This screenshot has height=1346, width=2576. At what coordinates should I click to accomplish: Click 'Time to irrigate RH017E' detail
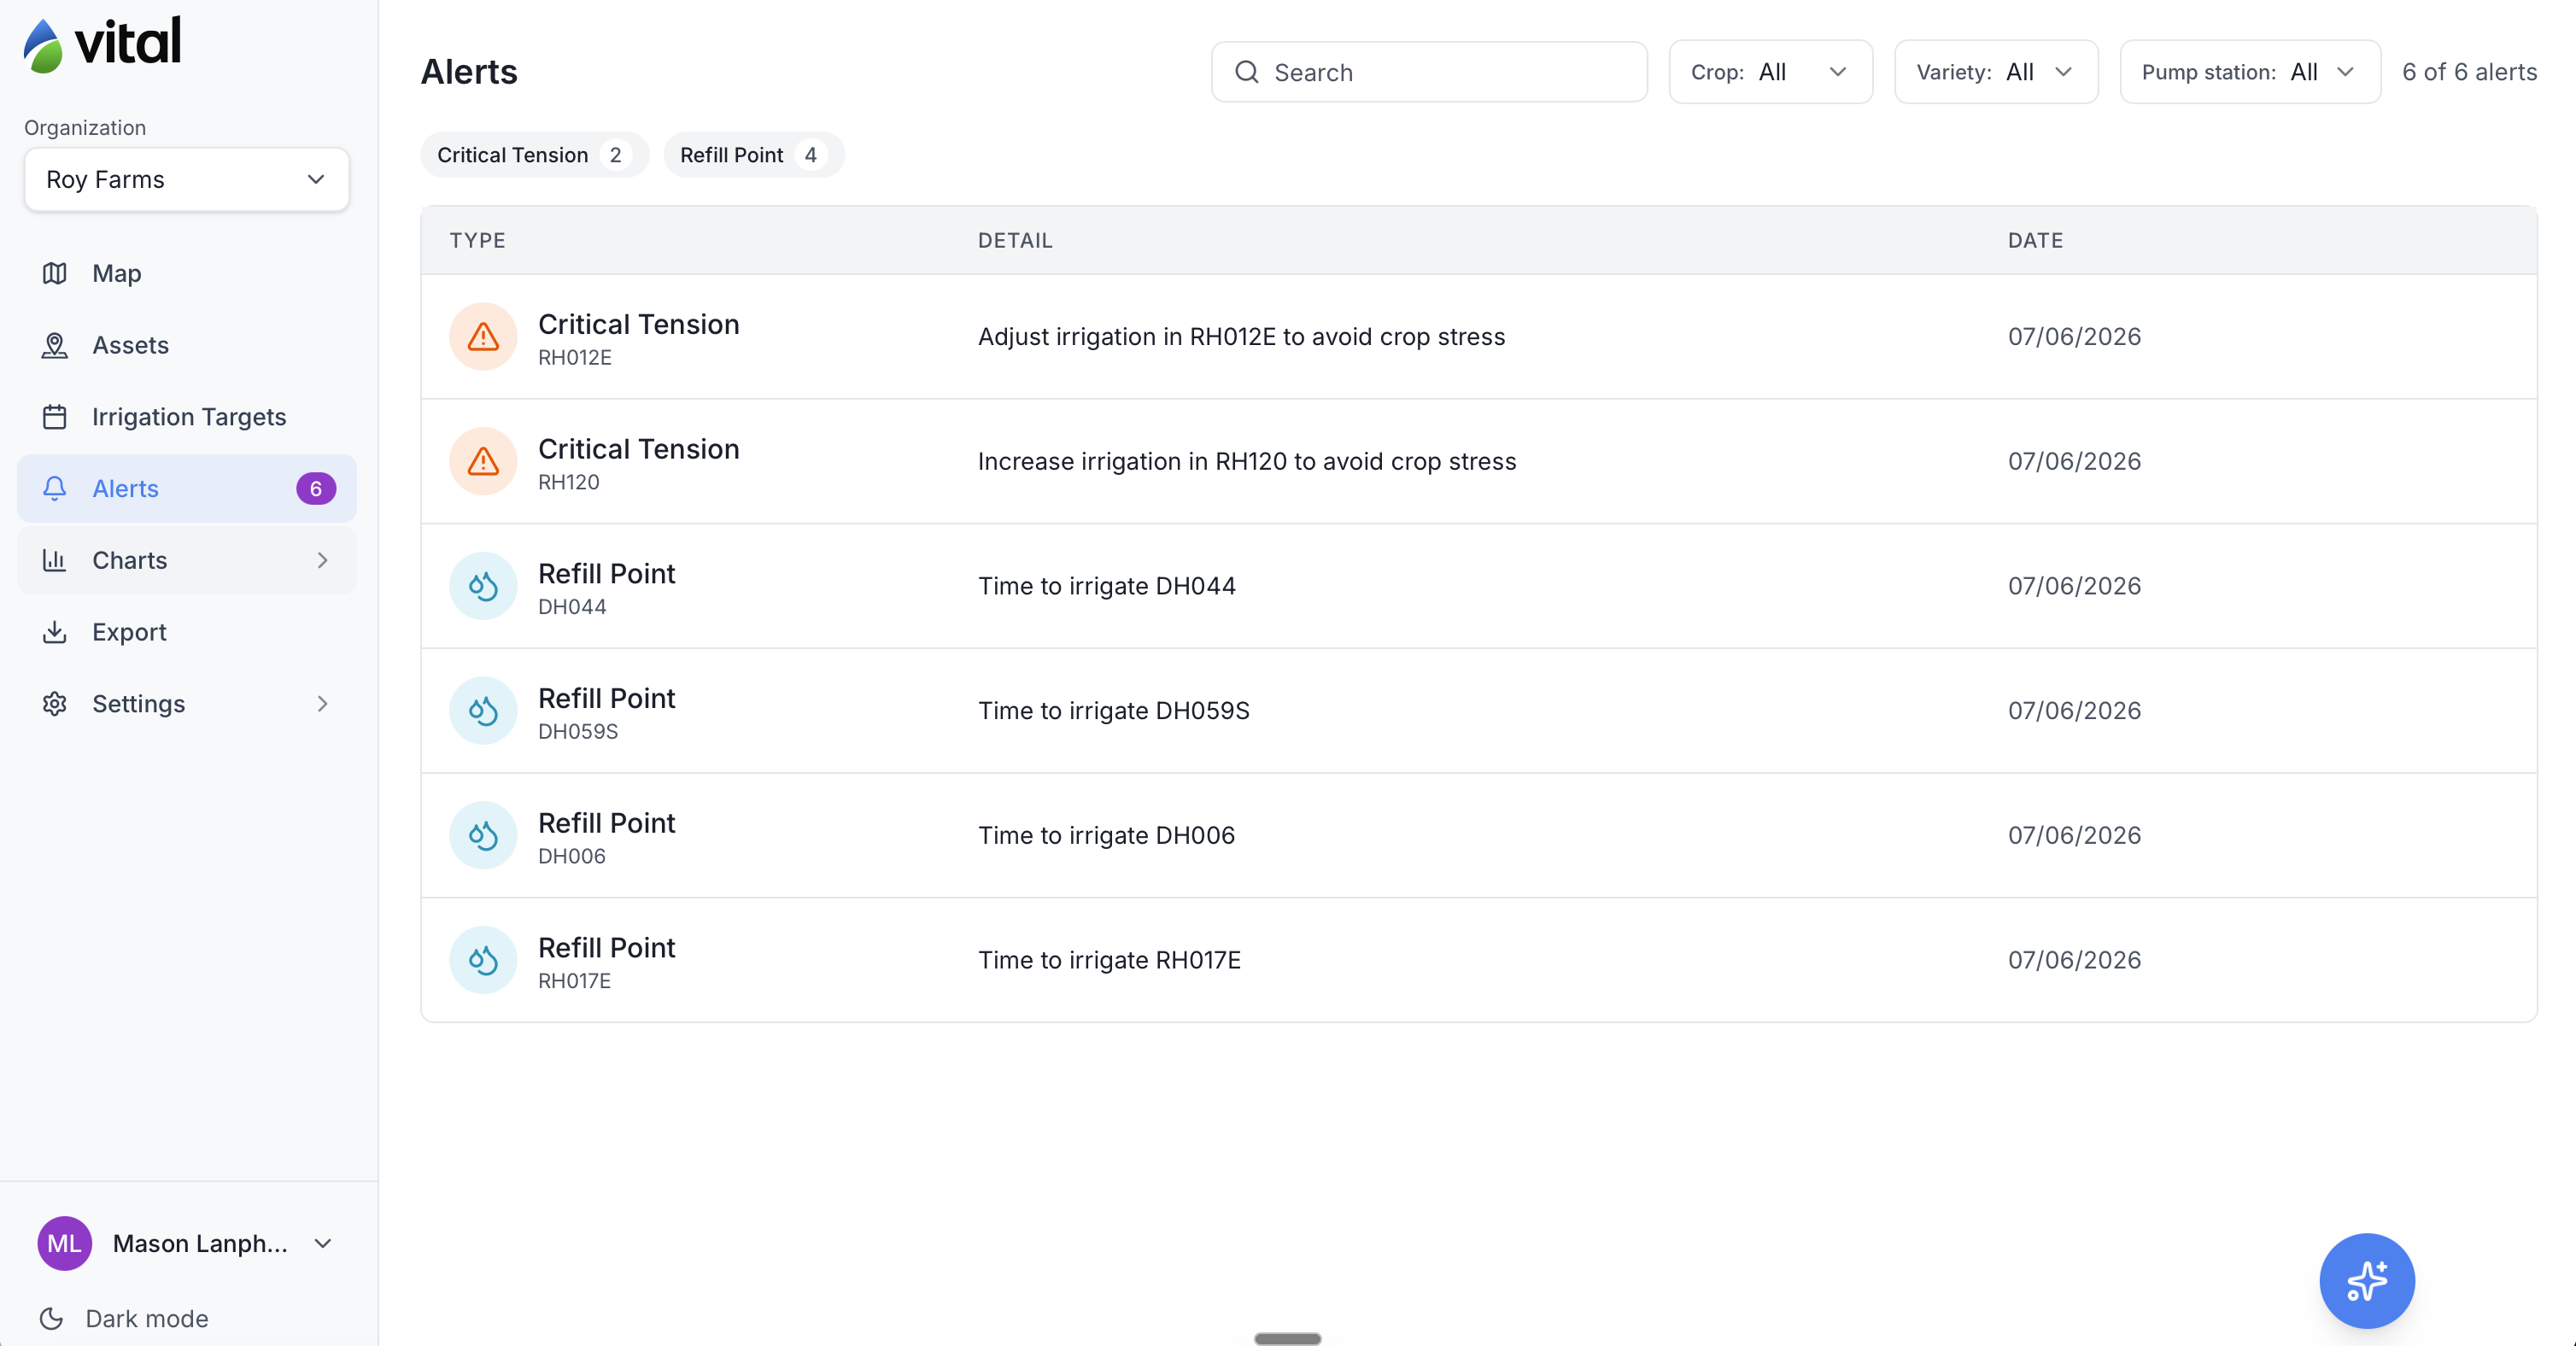(1109, 960)
